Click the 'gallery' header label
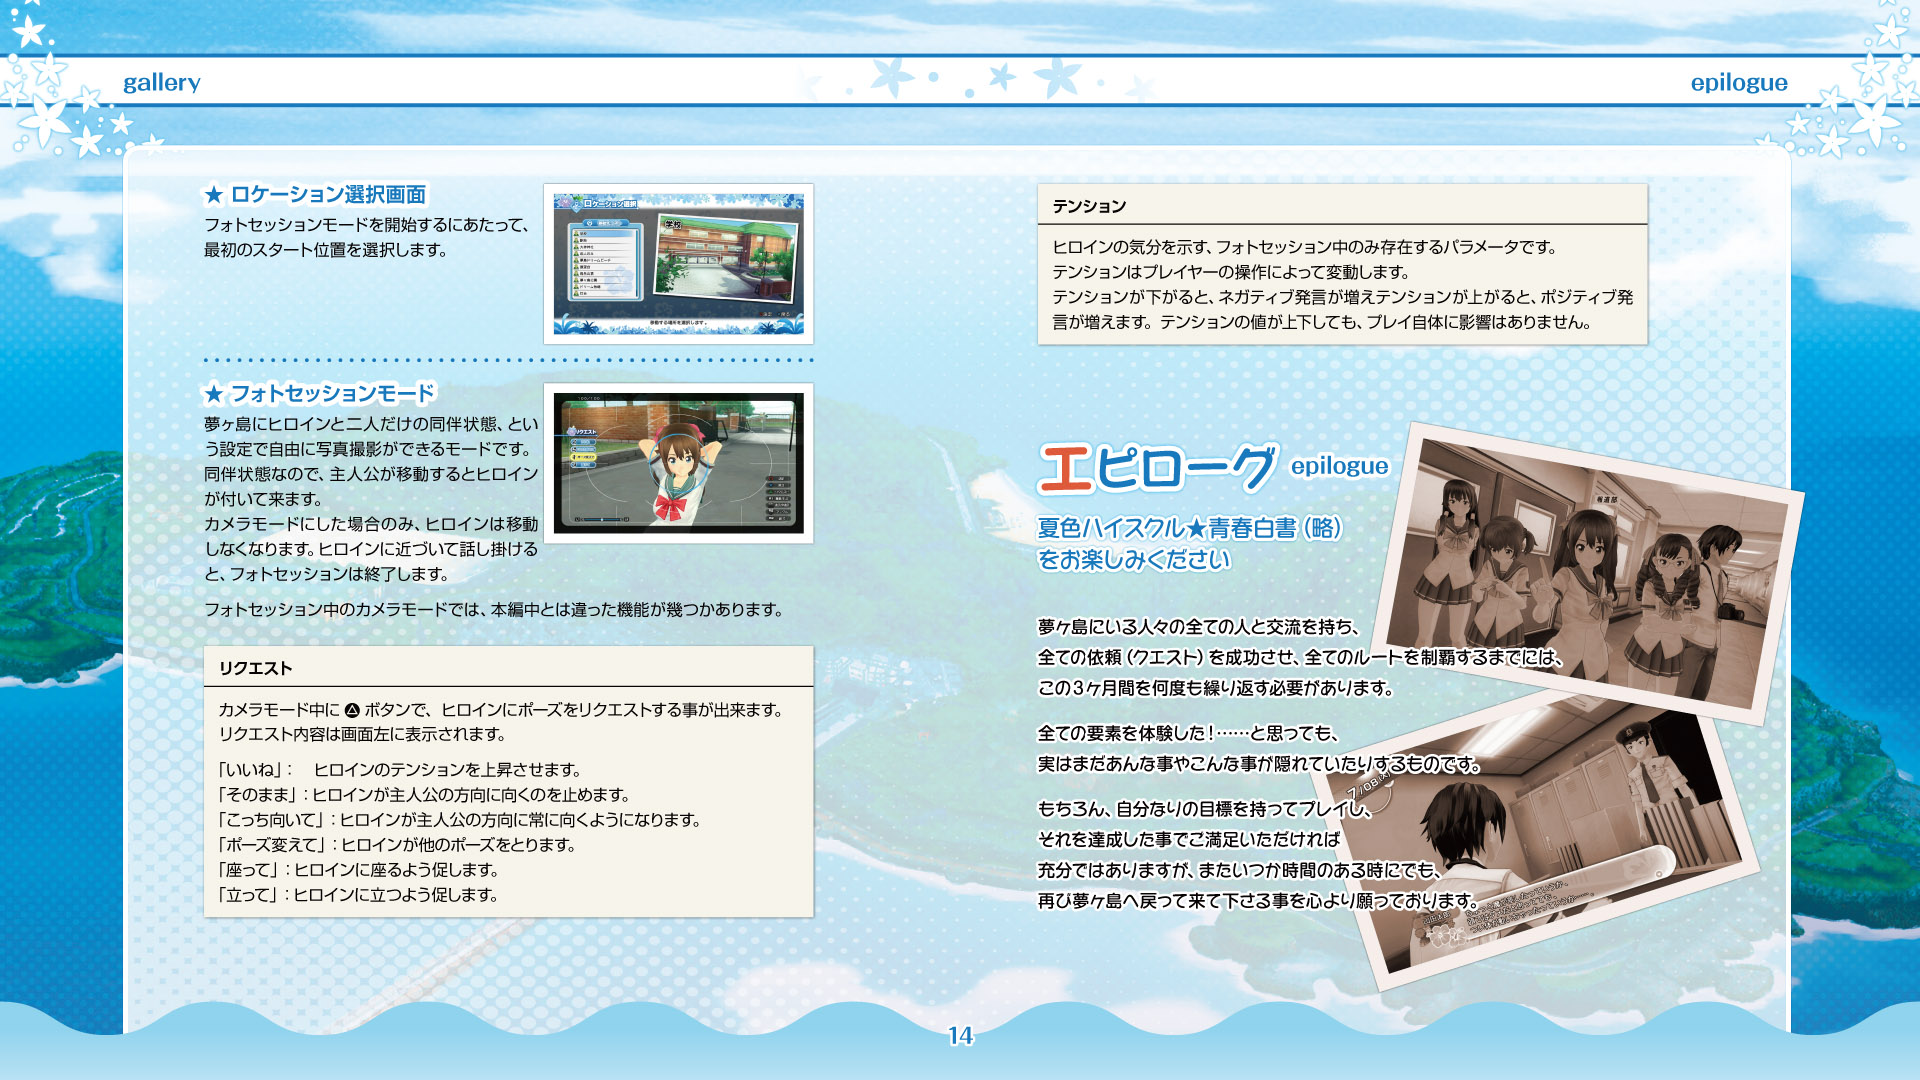 click(x=162, y=83)
